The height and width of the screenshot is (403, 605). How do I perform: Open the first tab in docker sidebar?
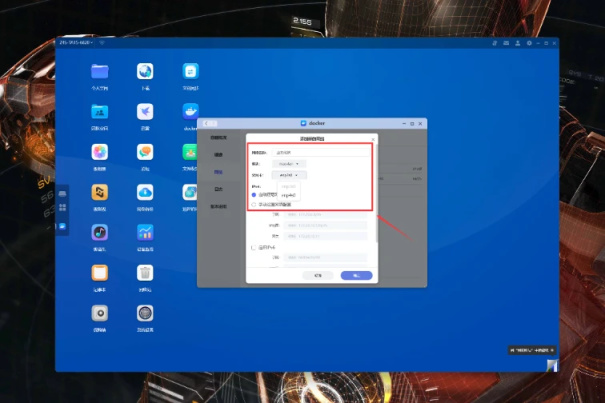coord(218,137)
